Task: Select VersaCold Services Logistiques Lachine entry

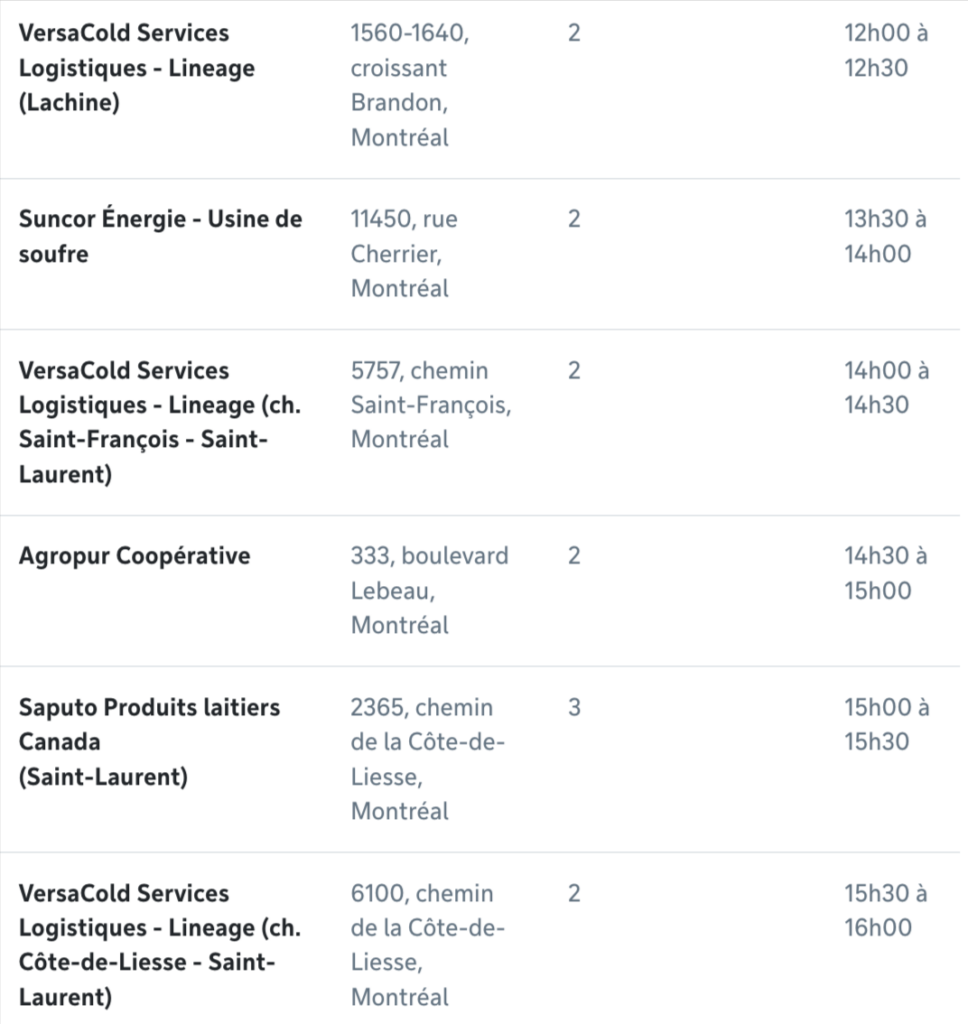Action: (137, 68)
